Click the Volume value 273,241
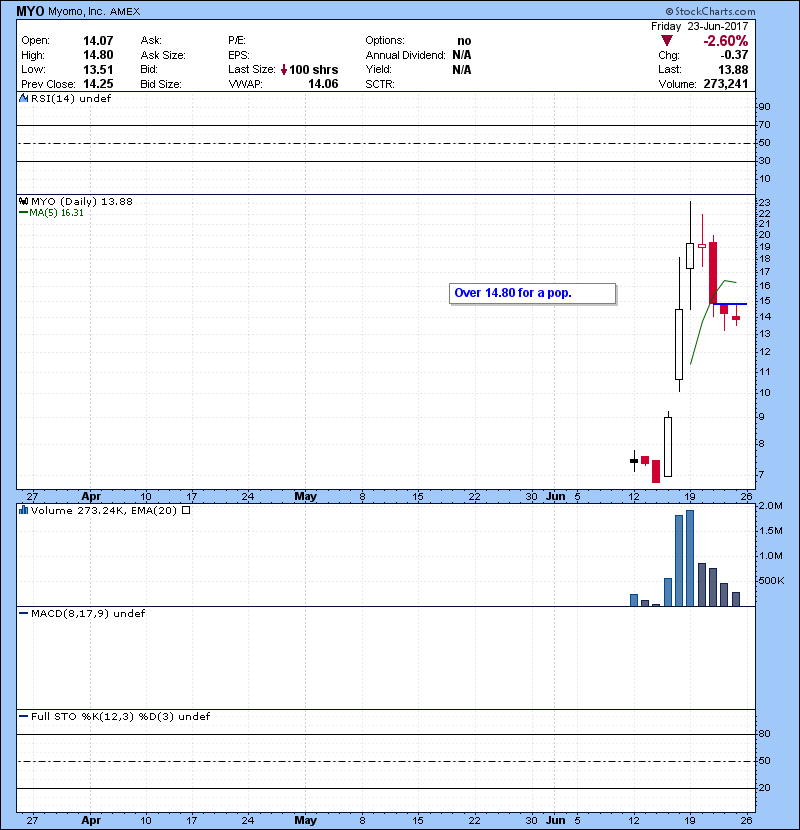 pyautogui.click(x=726, y=84)
